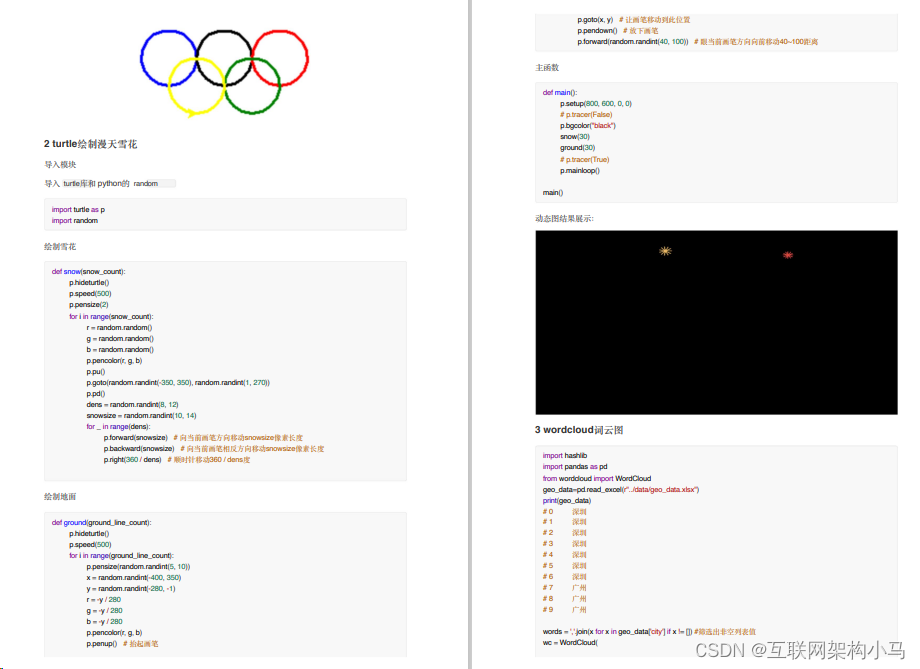920x669 pixels.
Task: Click the "import hashlib" line
Action: pyautogui.click(x=564, y=455)
